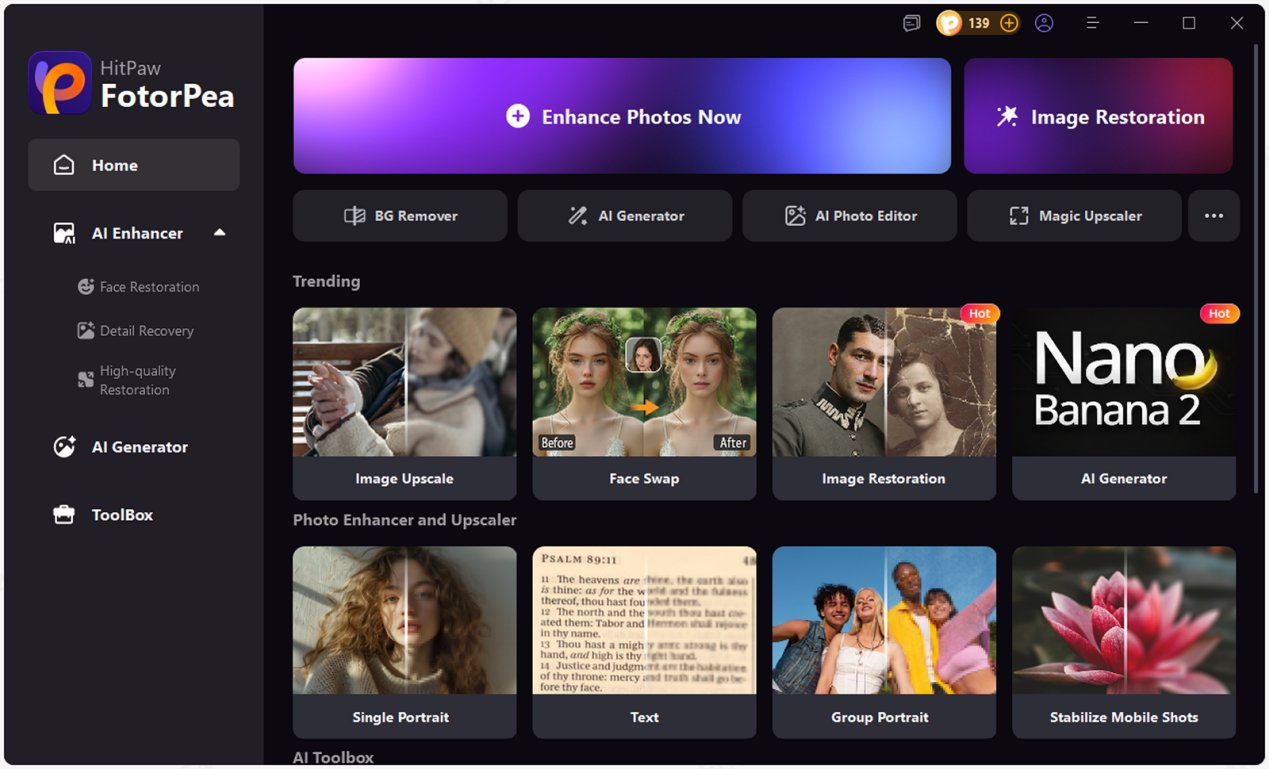This screenshot has width=1269, height=769.
Task: Open the user account profile icon
Action: point(1044,23)
